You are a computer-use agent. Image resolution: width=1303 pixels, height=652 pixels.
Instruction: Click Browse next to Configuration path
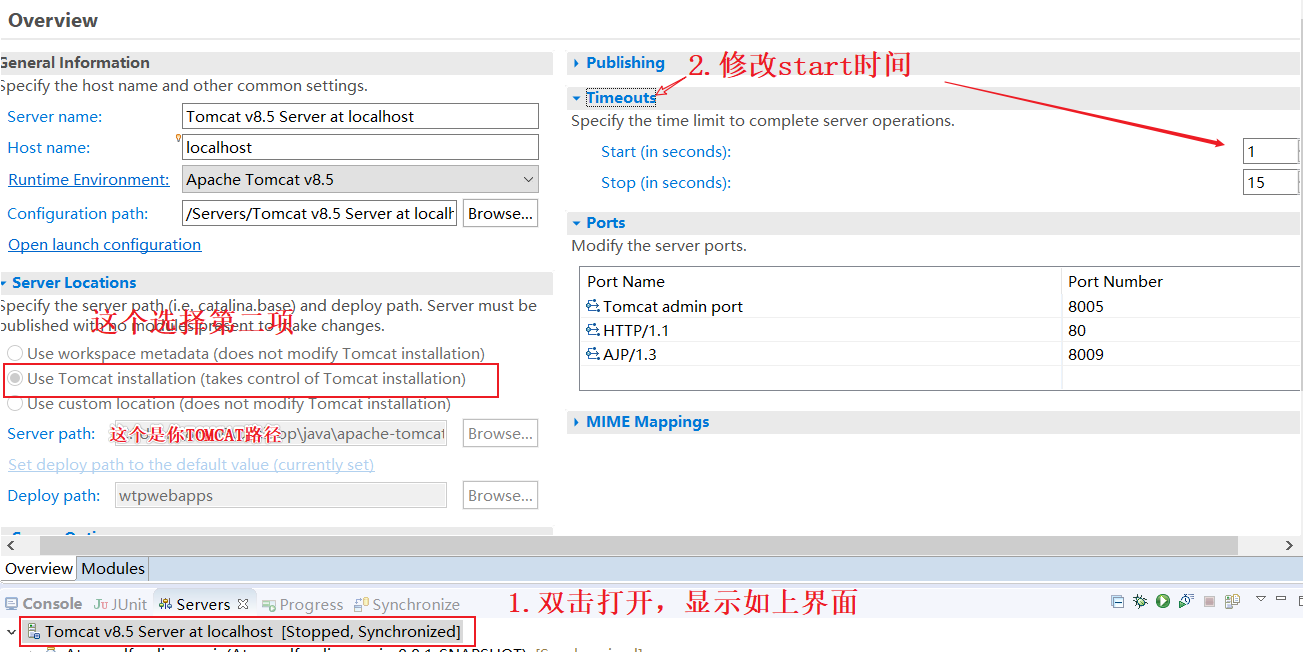(500, 213)
